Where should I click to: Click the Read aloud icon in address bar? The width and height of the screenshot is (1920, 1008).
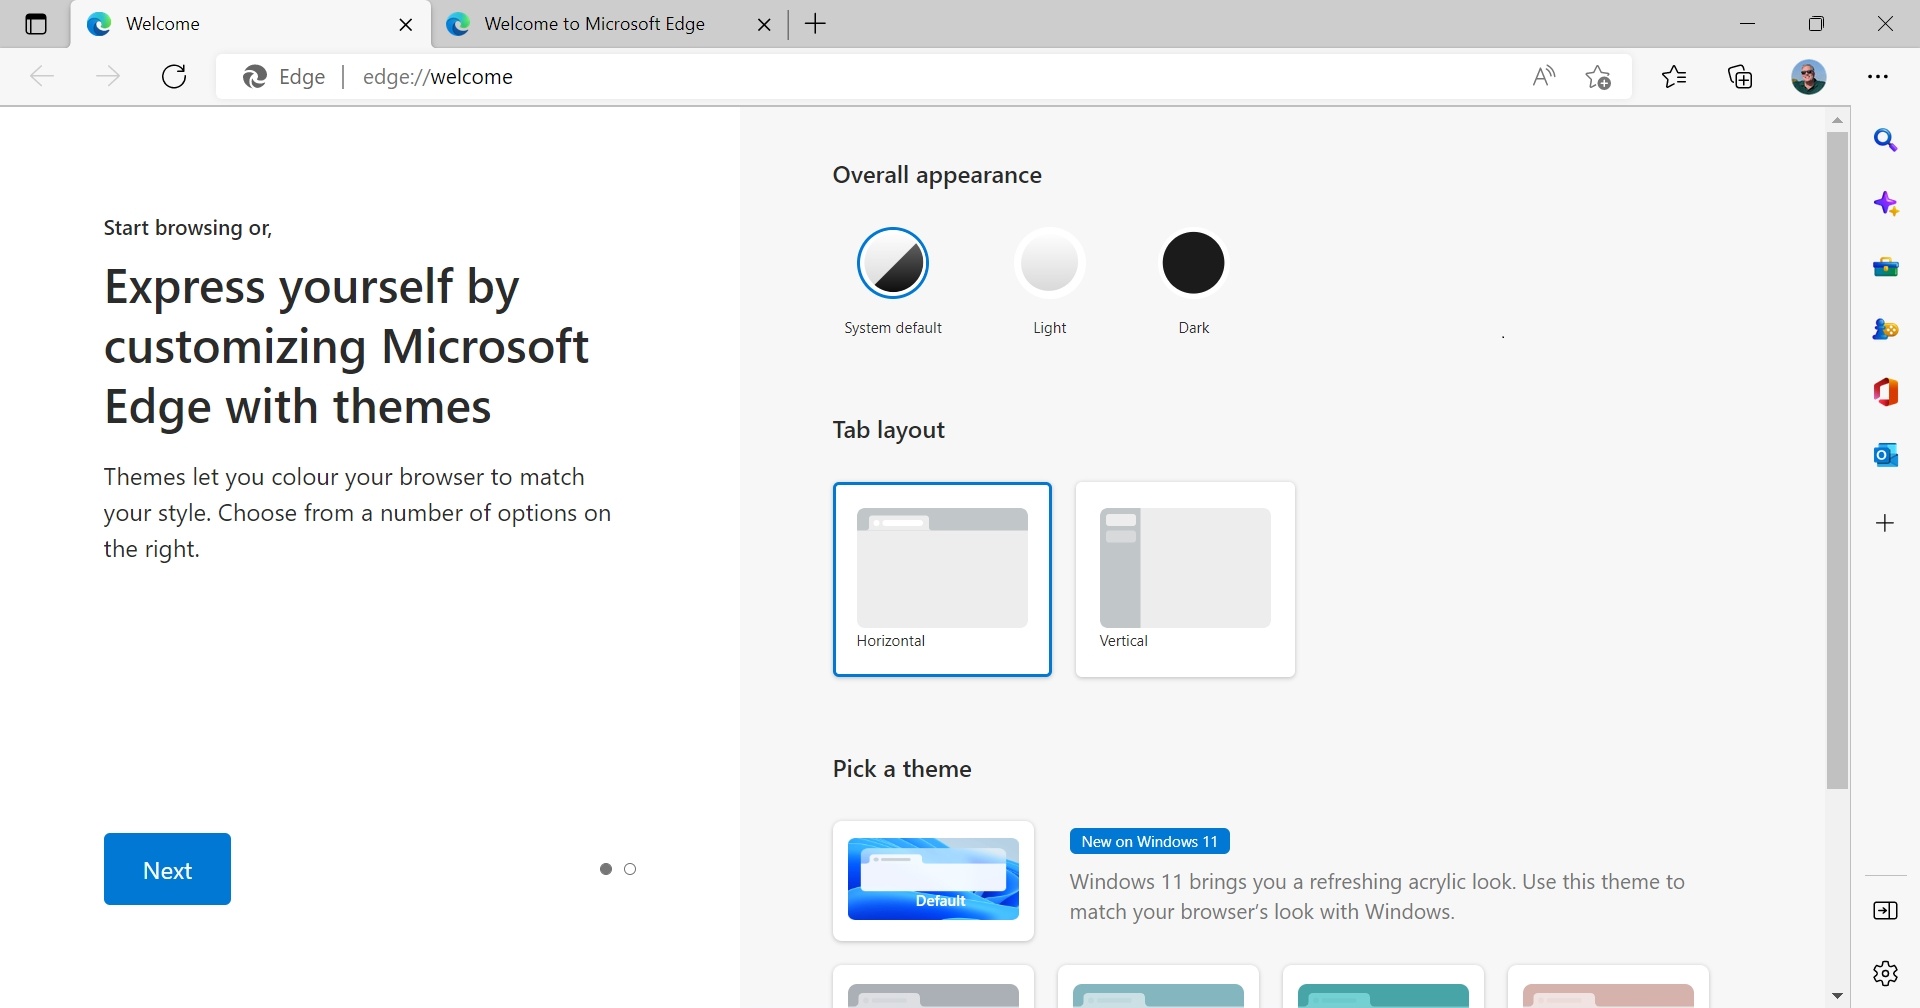(1544, 77)
